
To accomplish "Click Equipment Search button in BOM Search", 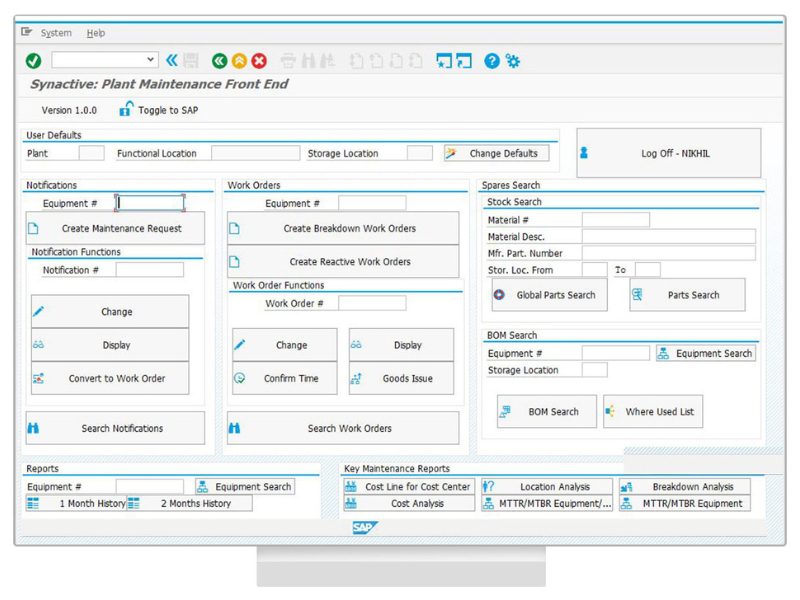I will click(x=706, y=353).
